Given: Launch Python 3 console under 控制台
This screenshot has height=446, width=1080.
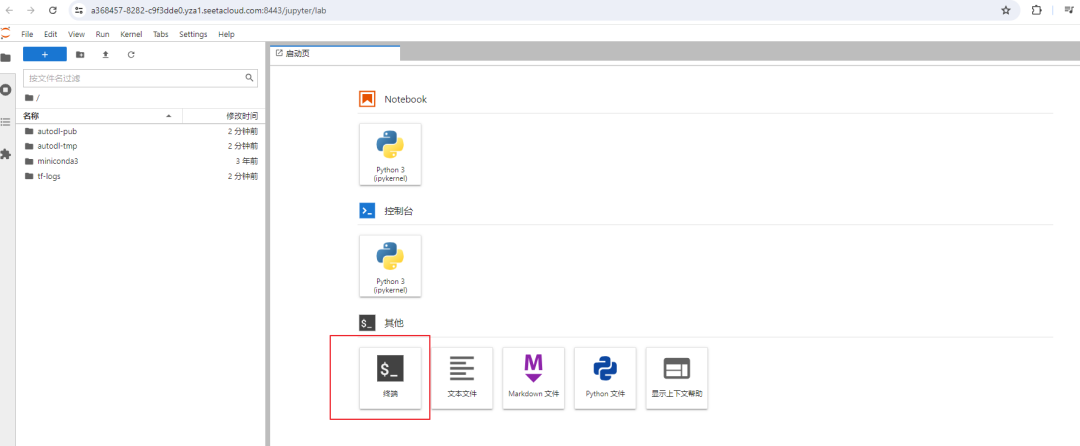Looking at the screenshot, I should click(x=390, y=266).
